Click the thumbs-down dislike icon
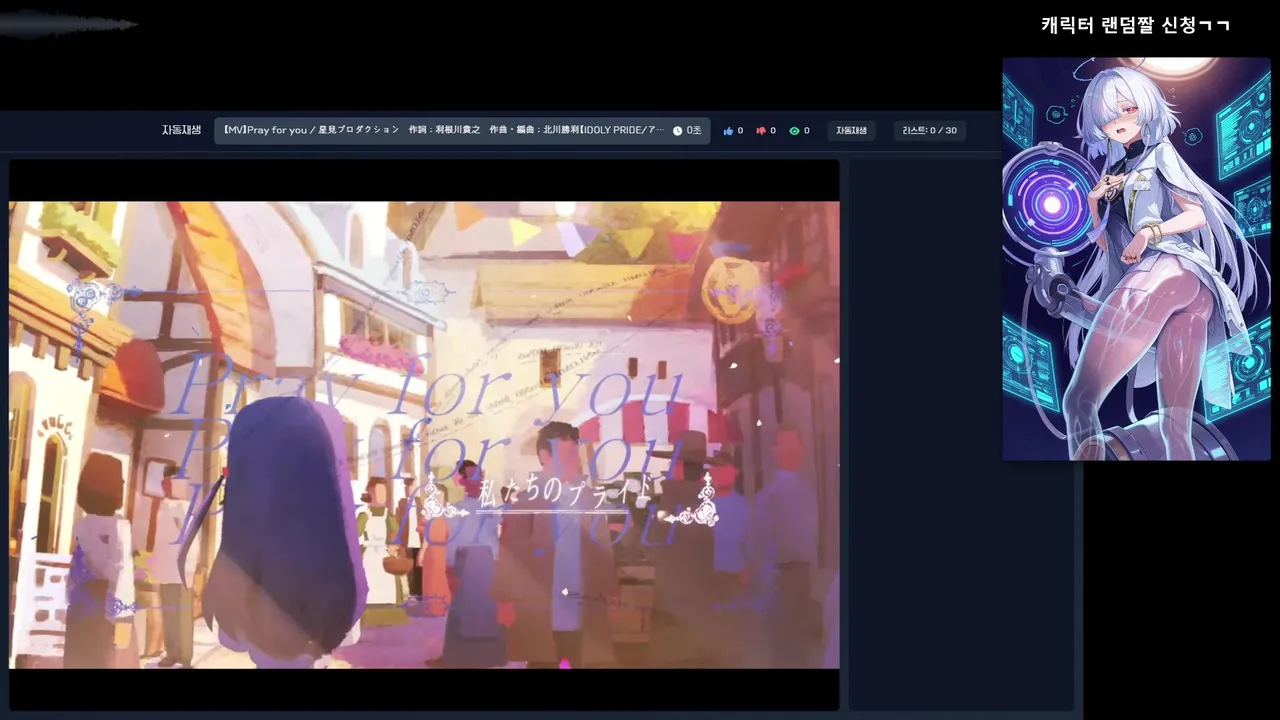The height and width of the screenshot is (720, 1280). (x=761, y=131)
